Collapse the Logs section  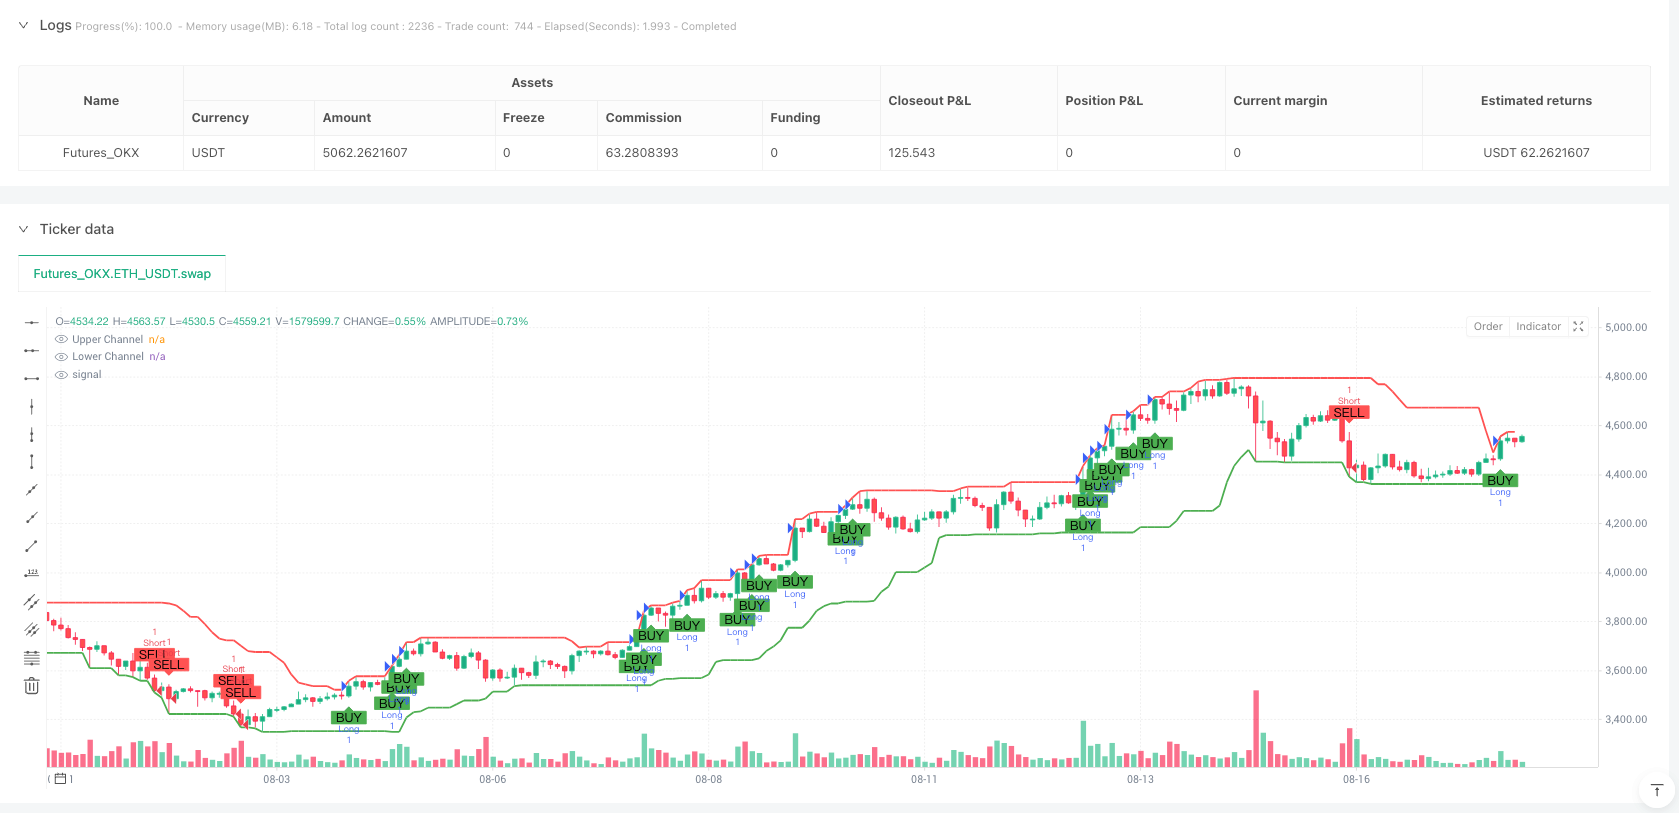tap(24, 26)
